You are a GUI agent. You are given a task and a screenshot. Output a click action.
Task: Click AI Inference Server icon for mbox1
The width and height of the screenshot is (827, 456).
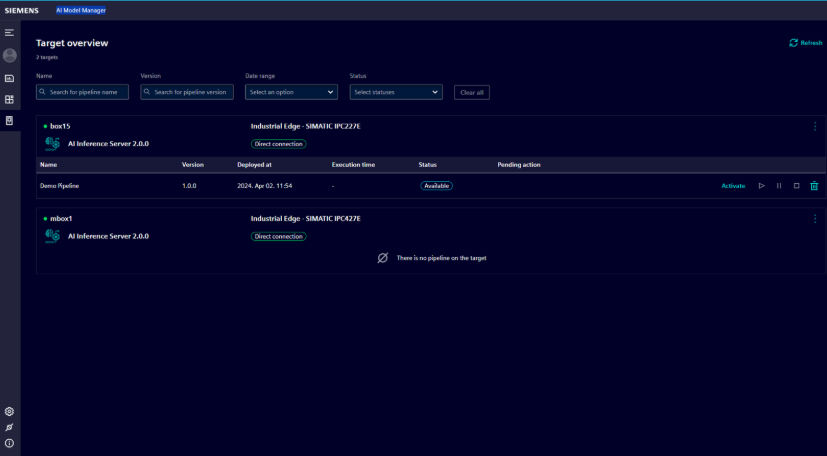pos(52,236)
